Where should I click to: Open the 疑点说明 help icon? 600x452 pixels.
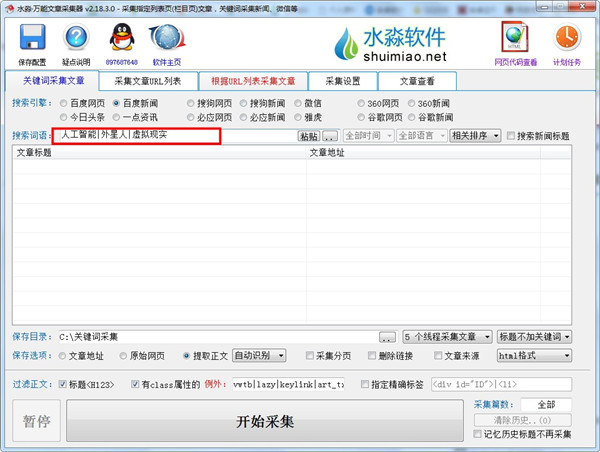(76, 38)
